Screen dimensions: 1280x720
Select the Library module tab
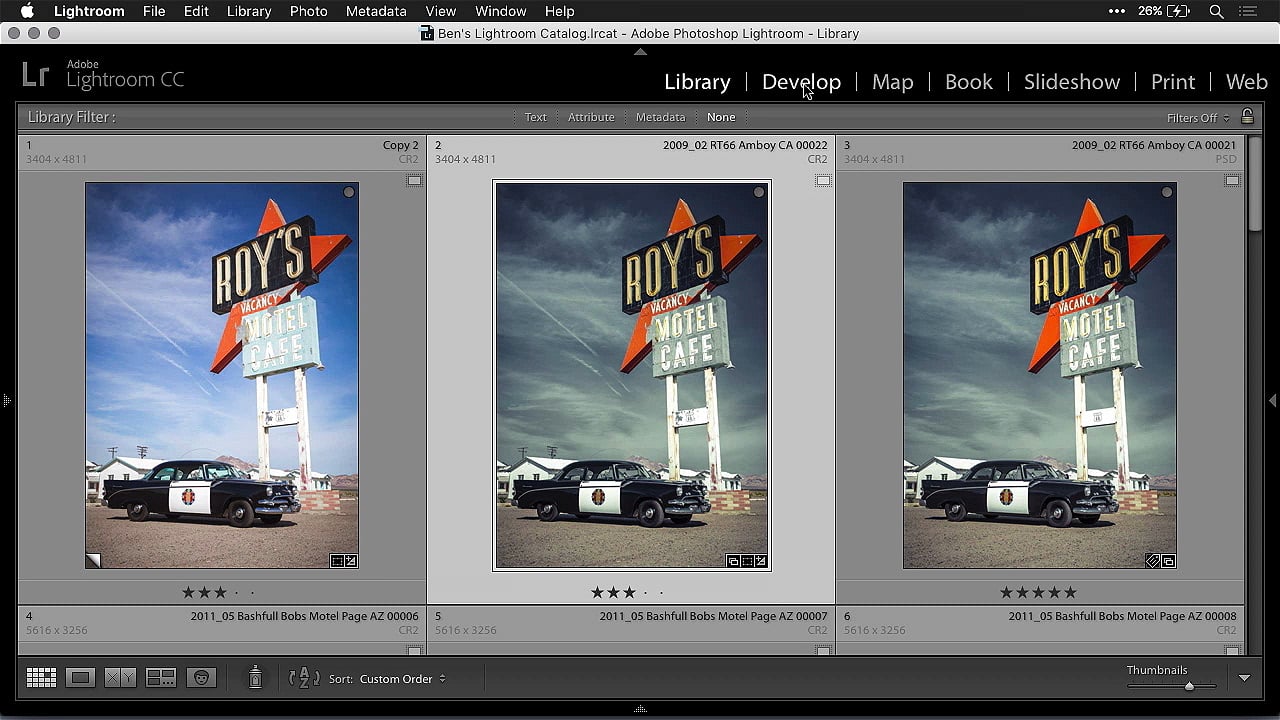(x=697, y=82)
